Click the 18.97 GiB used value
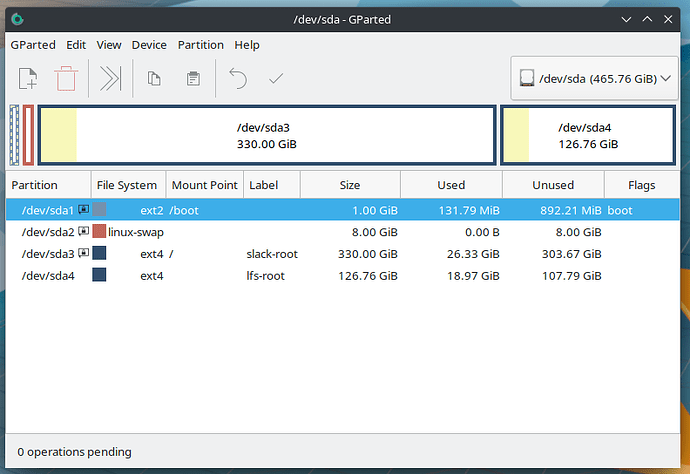The width and height of the screenshot is (690, 474). 473,276
